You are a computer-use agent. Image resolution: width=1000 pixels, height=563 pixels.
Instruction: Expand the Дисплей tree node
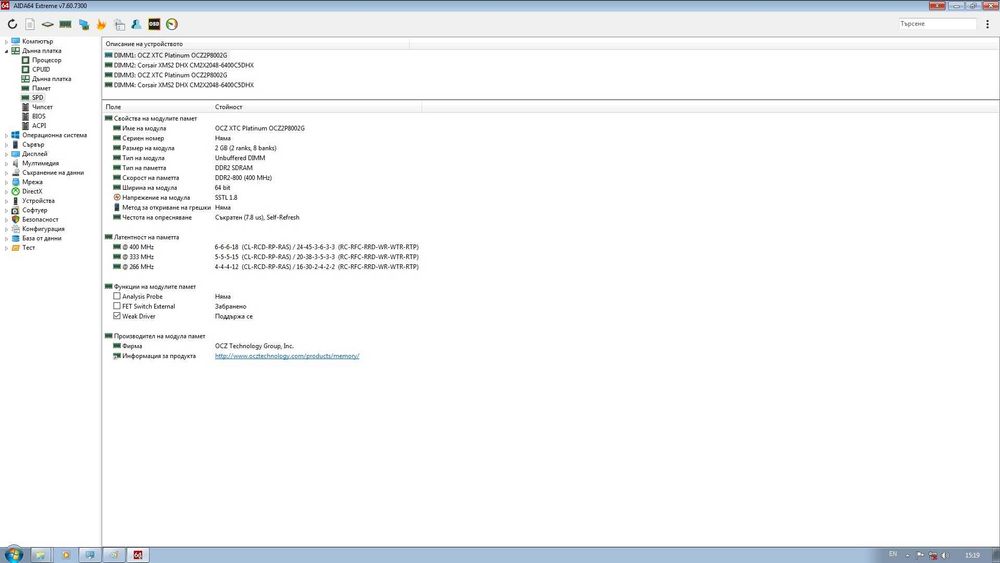pyautogui.click(x=6, y=154)
